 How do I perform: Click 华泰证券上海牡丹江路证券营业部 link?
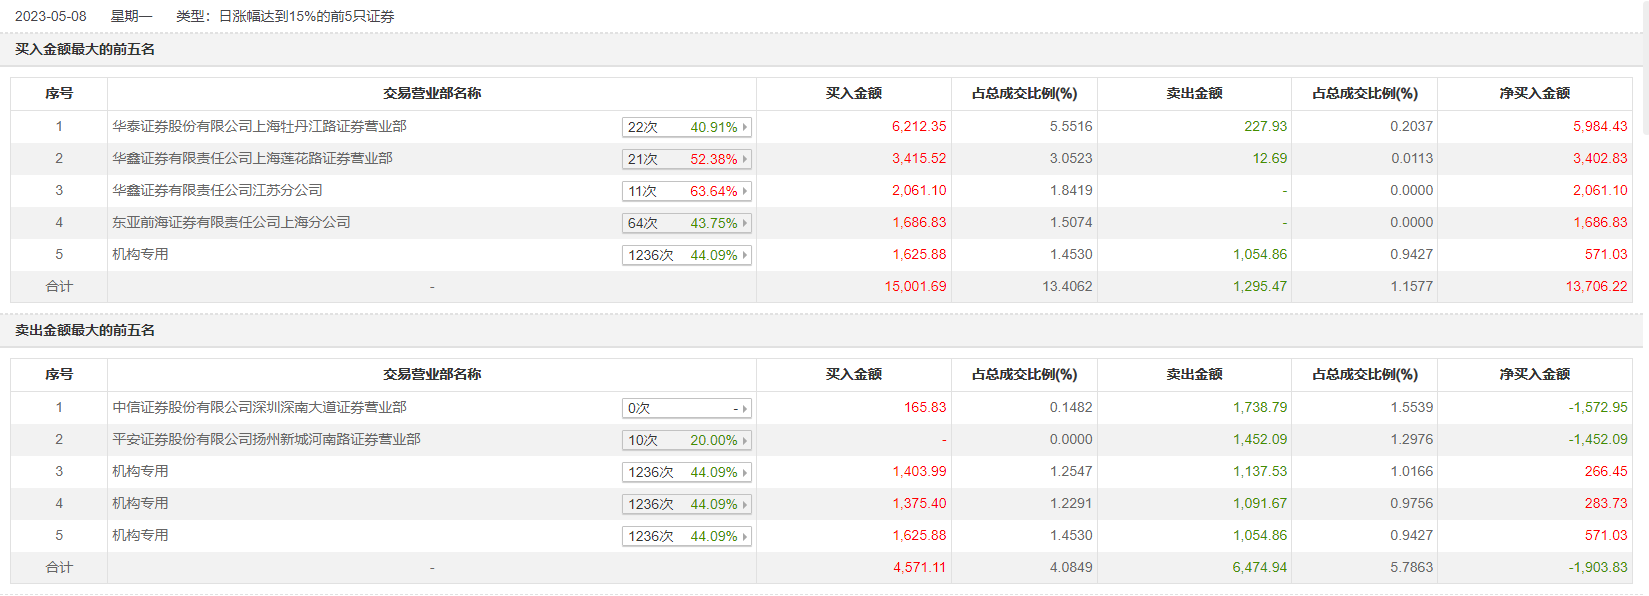[259, 126]
